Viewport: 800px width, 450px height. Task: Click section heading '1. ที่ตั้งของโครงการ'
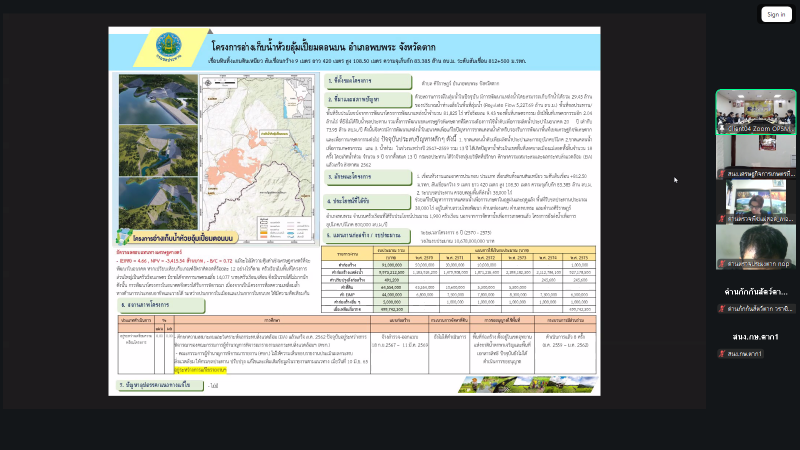coord(368,81)
